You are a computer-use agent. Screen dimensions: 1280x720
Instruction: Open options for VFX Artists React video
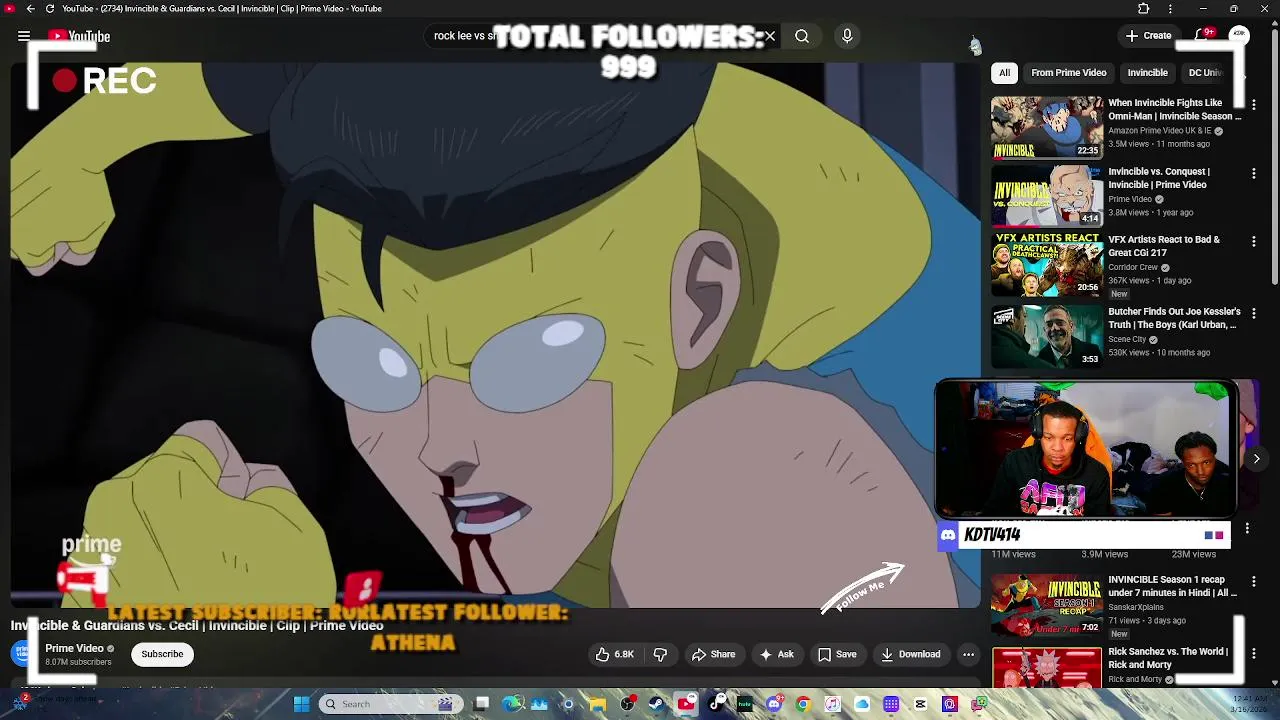(1253, 241)
